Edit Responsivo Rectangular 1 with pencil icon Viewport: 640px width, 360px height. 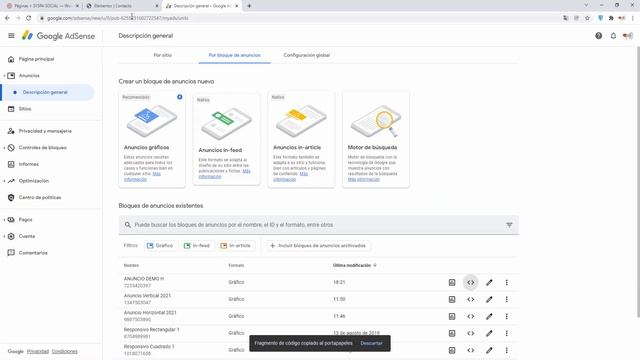(x=489, y=333)
